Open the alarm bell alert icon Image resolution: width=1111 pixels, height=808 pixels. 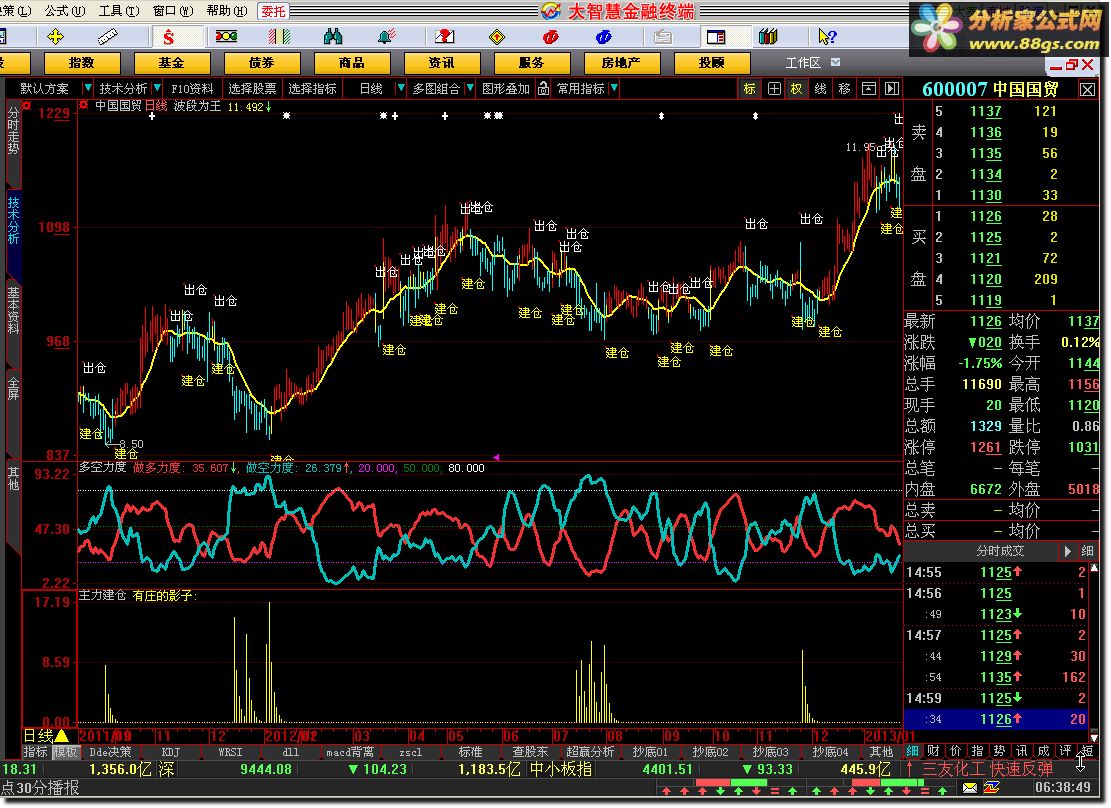coord(386,36)
